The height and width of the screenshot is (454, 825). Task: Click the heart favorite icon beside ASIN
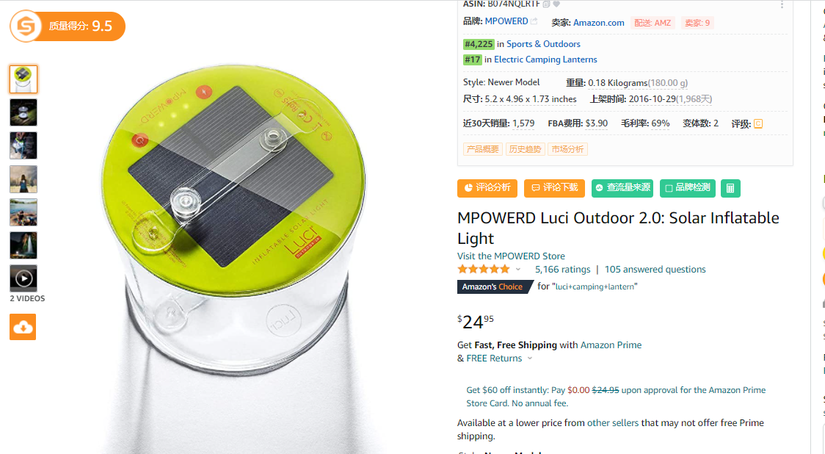coord(556,4)
